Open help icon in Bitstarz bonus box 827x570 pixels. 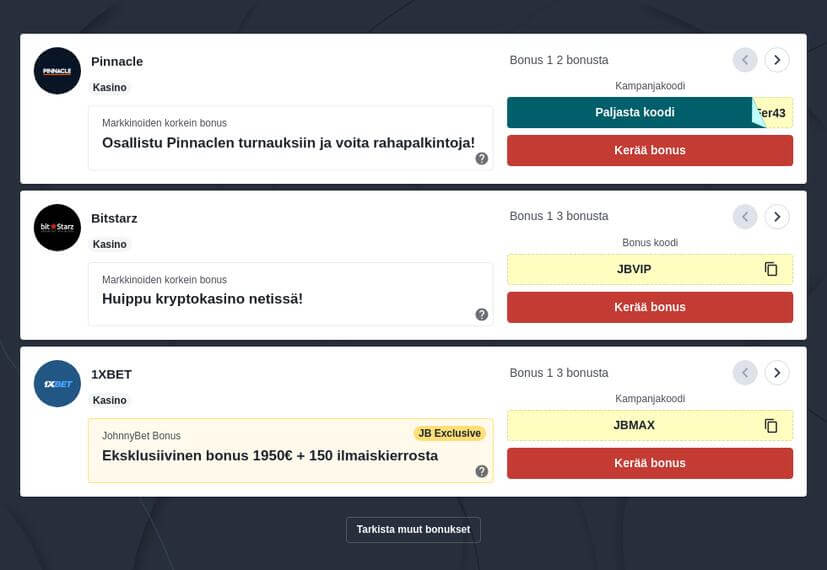click(x=481, y=314)
